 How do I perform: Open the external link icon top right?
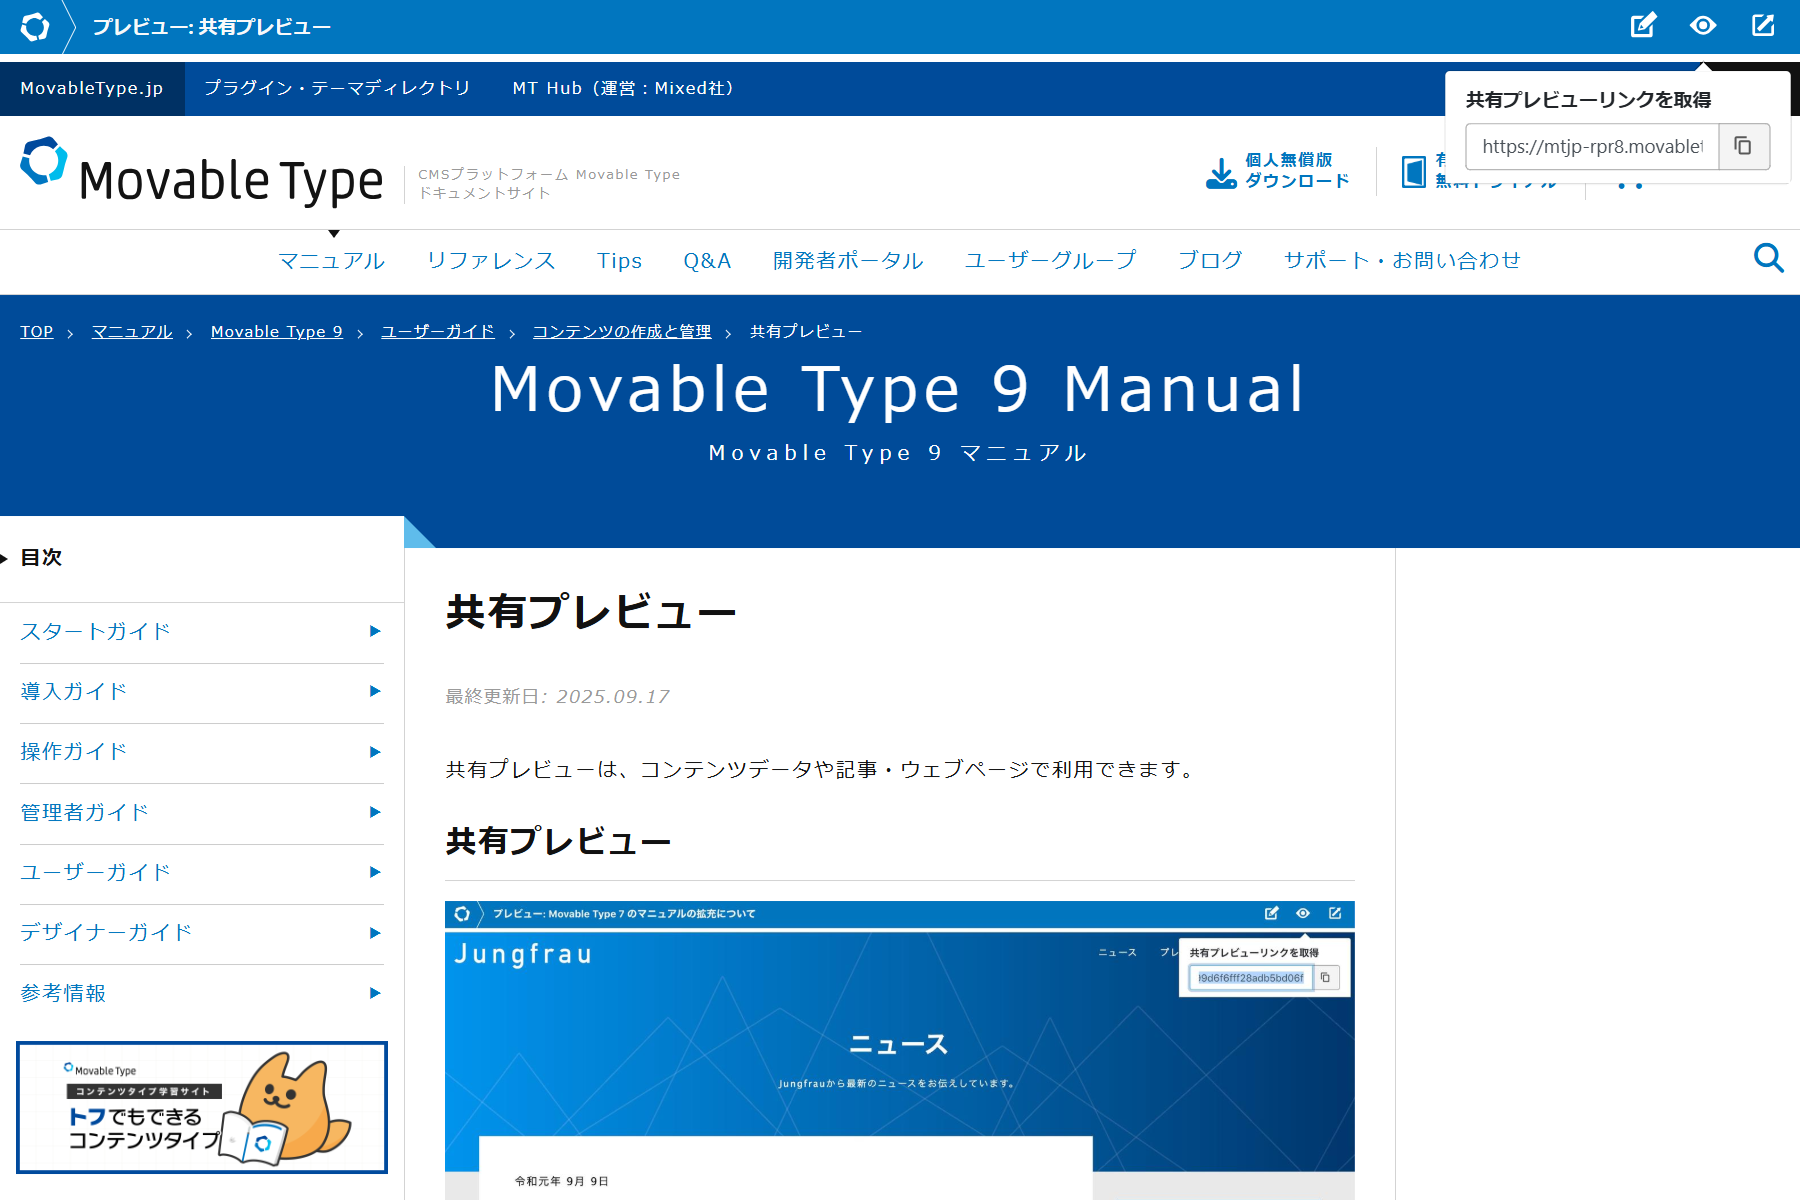click(x=1765, y=27)
